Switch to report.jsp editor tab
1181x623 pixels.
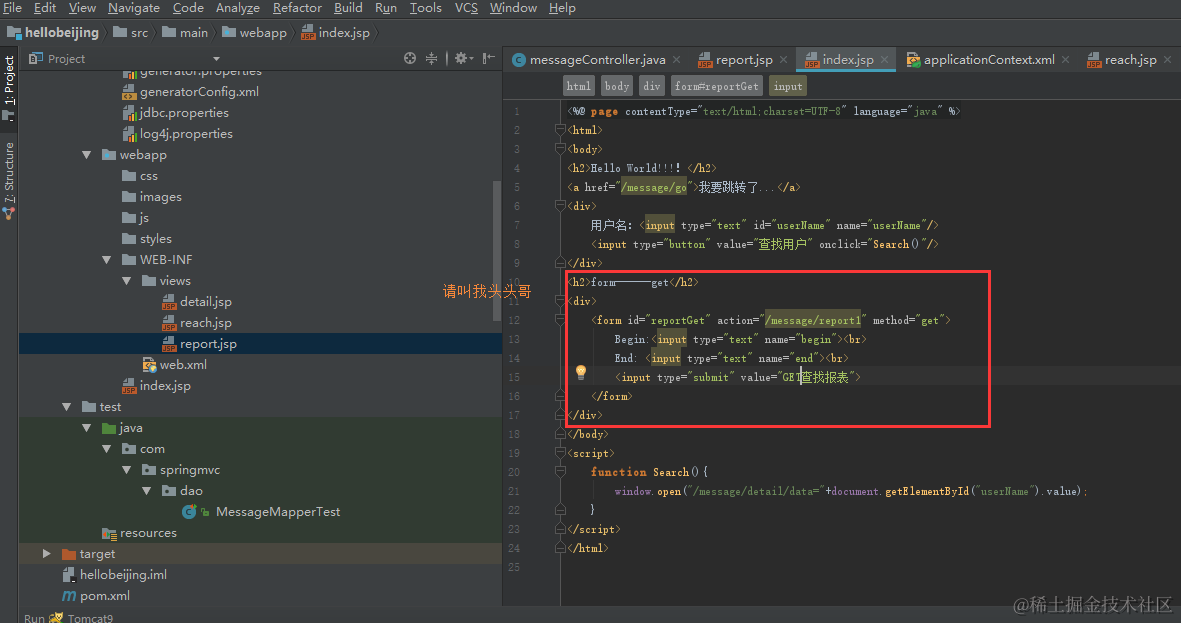(x=743, y=60)
